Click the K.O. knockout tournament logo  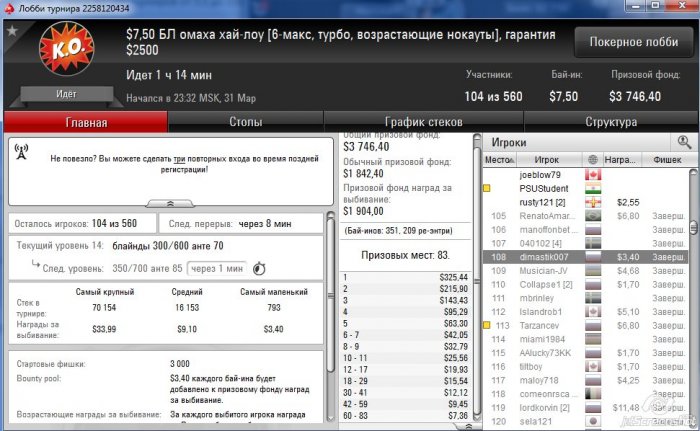(x=67, y=48)
